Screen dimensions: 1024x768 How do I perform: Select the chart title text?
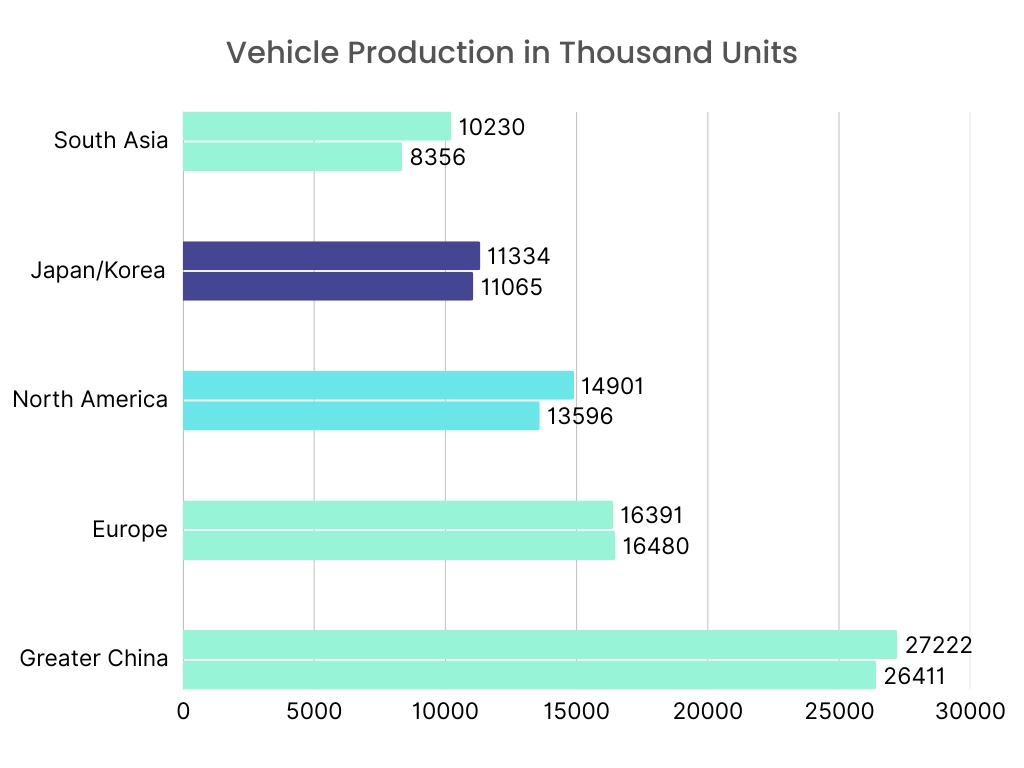pyautogui.click(x=511, y=53)
